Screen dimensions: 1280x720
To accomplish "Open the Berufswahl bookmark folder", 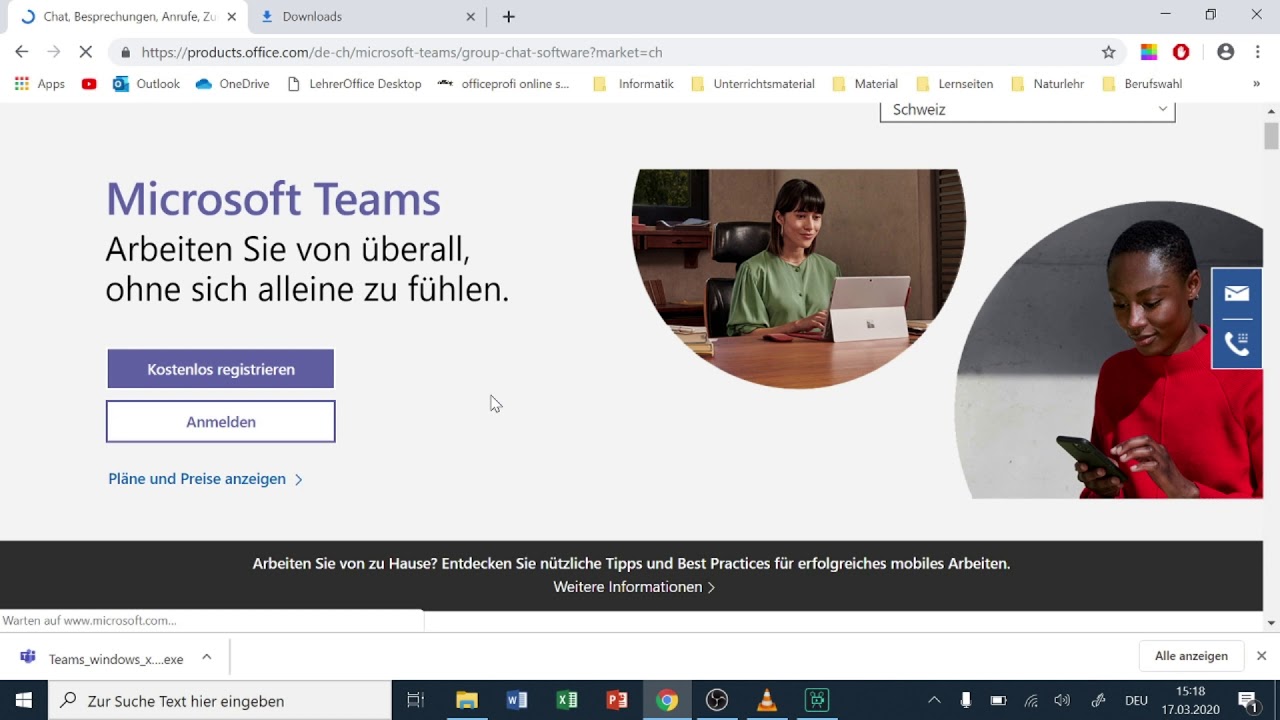I will pyautogui.click(x=1142, y=84).
